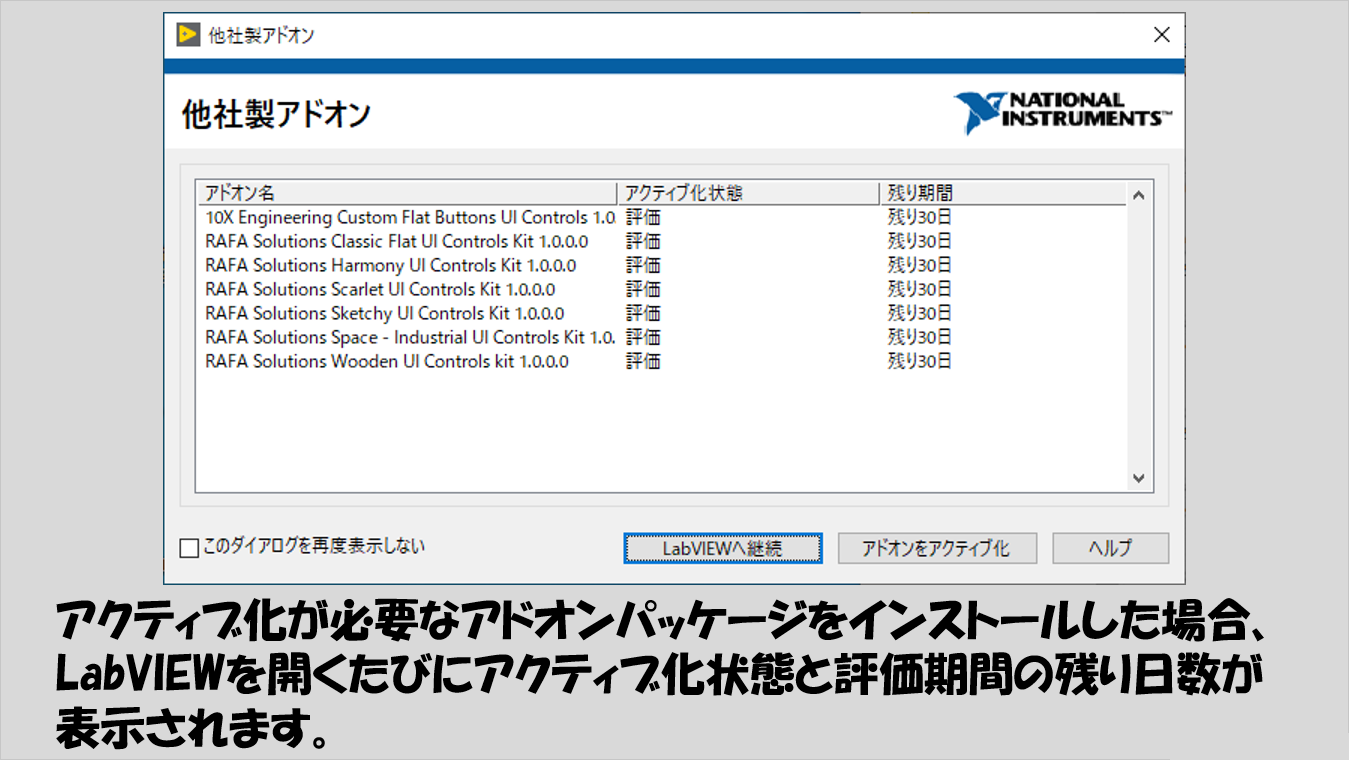Select RAFA Solutions Scarlet UI Controls Kit
Image resolution: width=1349 pixels, height=760 pixels.
662,289
